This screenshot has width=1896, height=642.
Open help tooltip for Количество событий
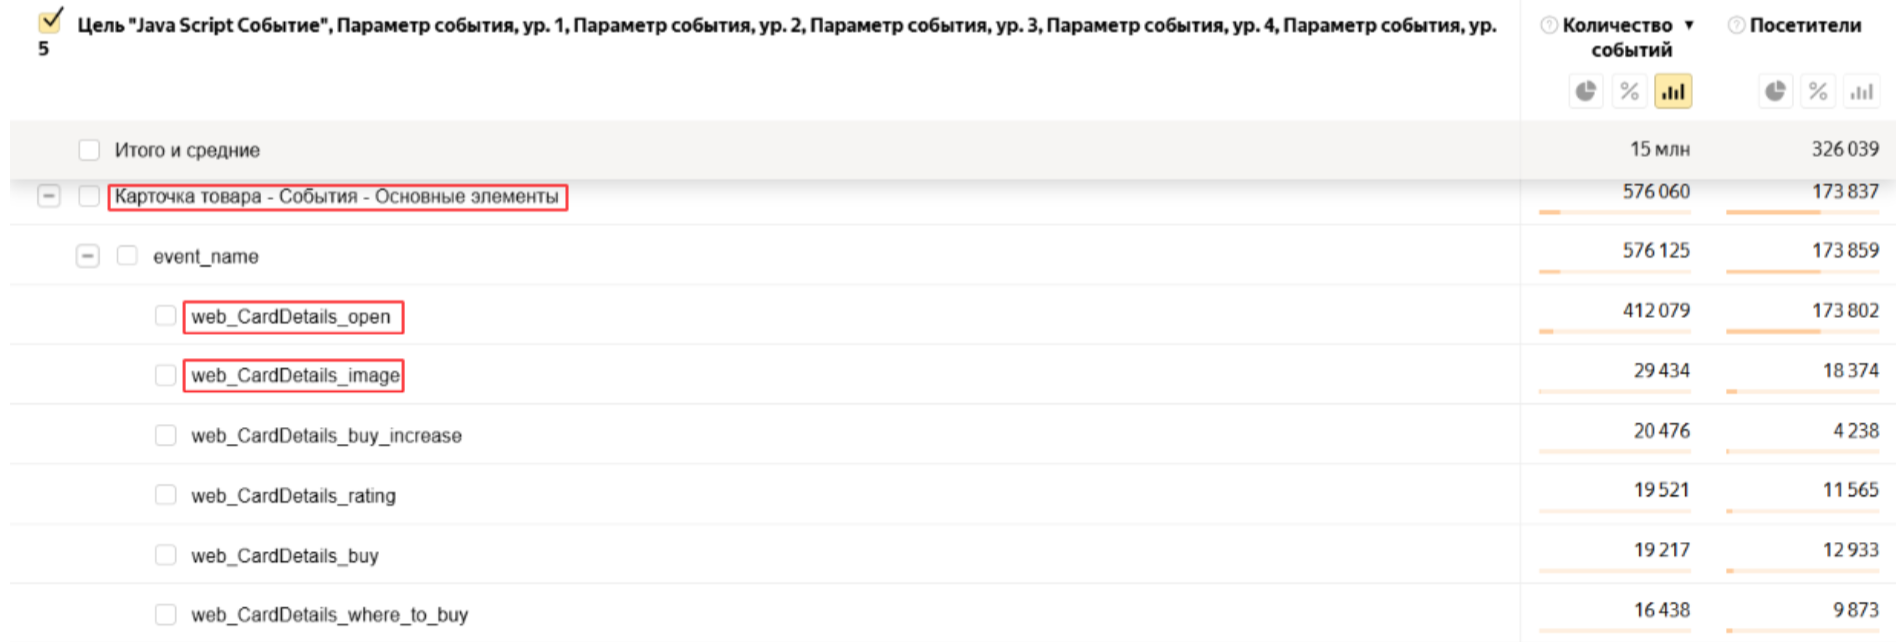1549,25
